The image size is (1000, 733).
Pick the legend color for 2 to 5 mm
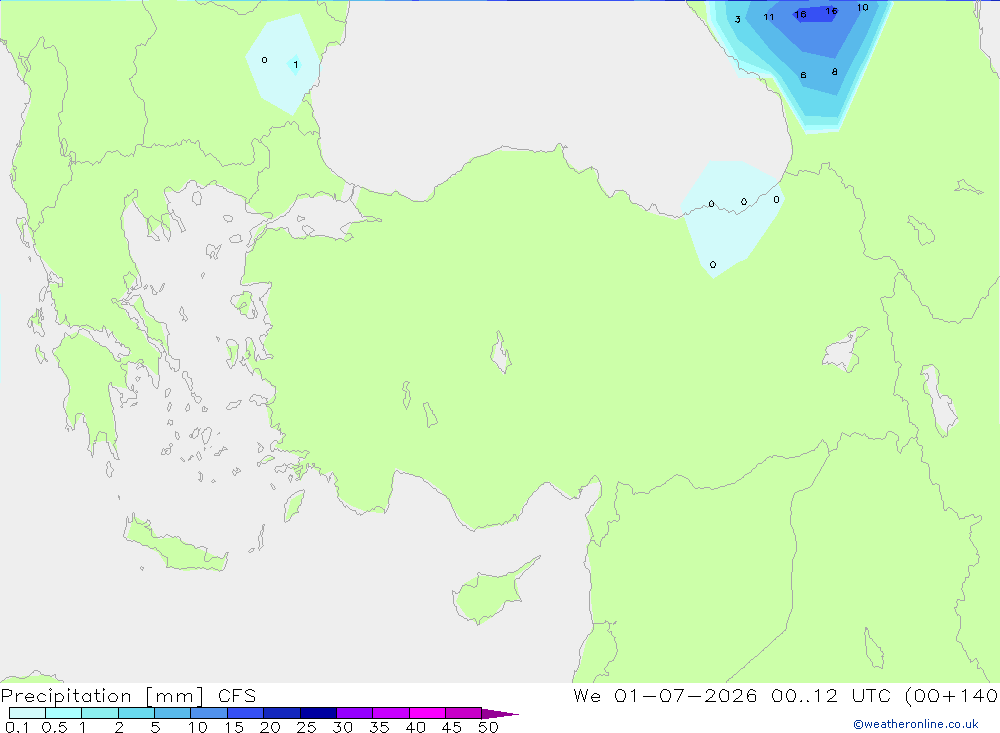pyautogui.click(x=136, y=713)
